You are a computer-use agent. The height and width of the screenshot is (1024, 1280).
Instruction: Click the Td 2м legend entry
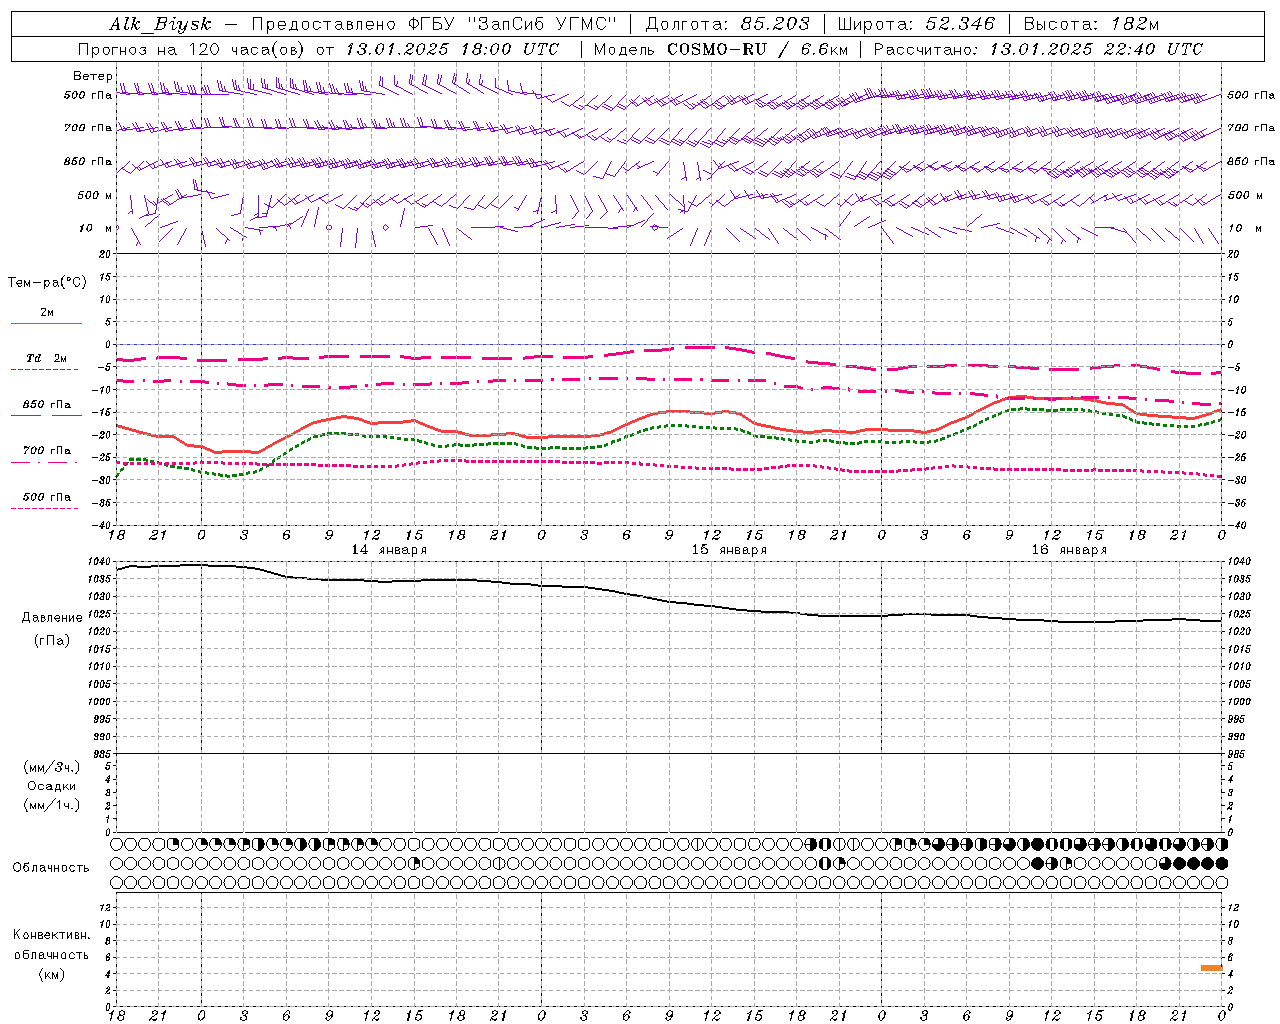(x=46, y=358)
